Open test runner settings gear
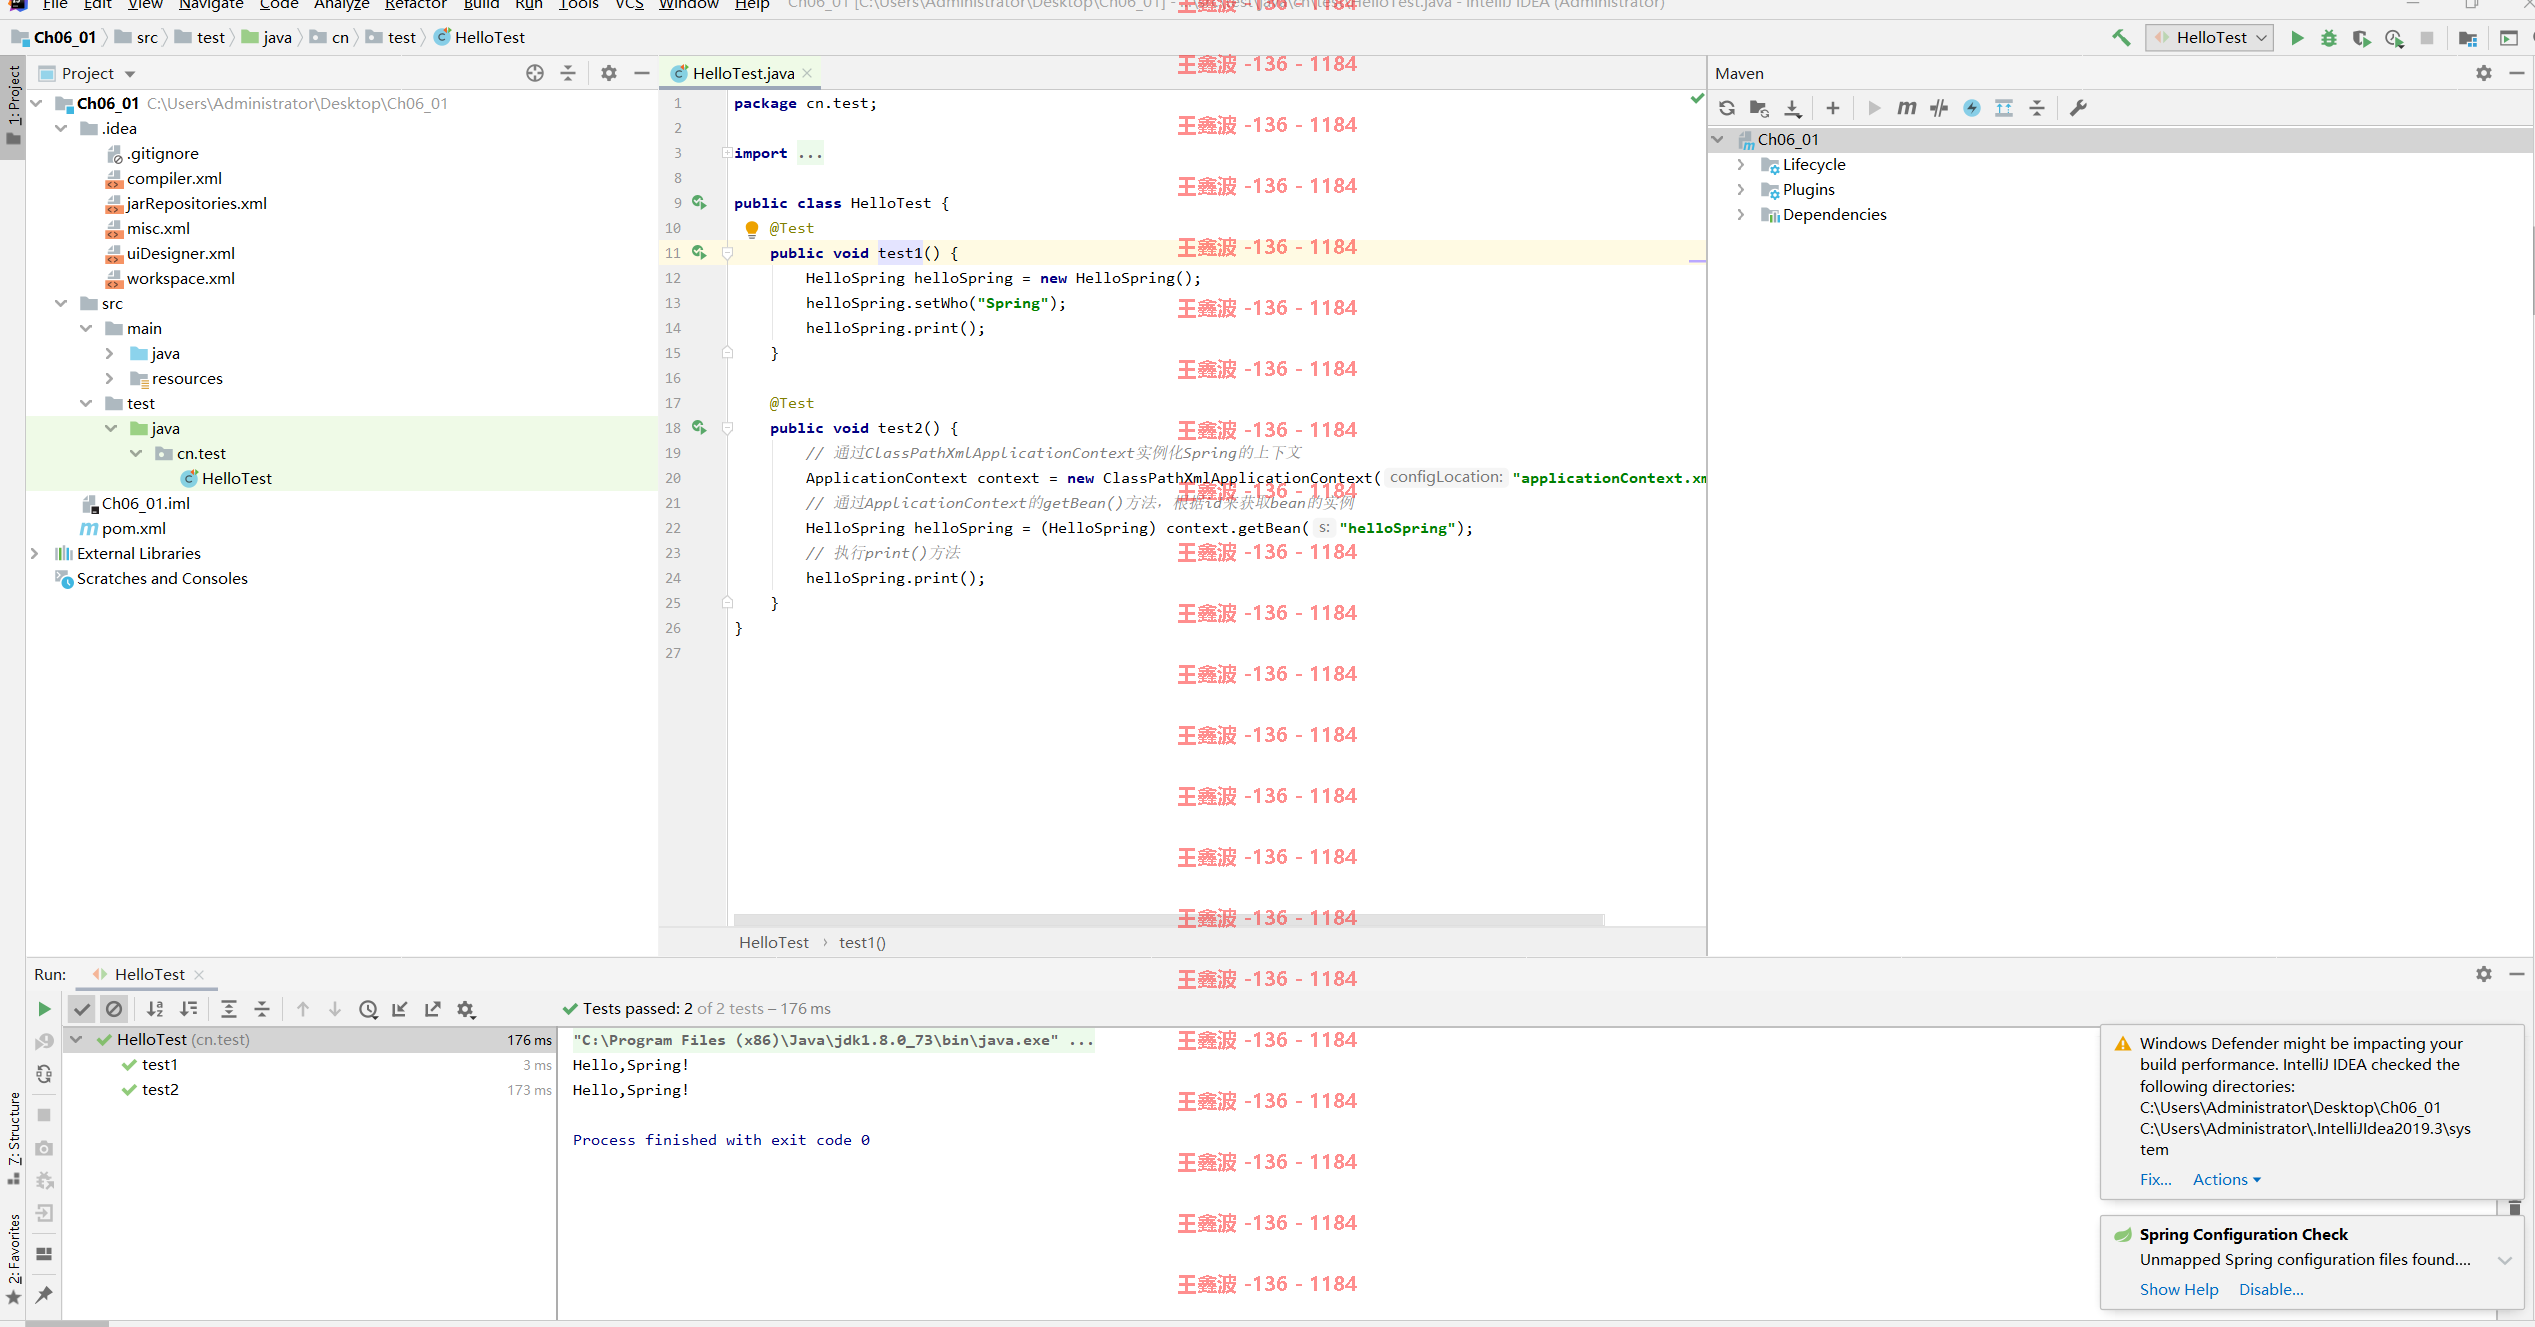This screenshot has width=2535, height=1327. click(466, 1009)
